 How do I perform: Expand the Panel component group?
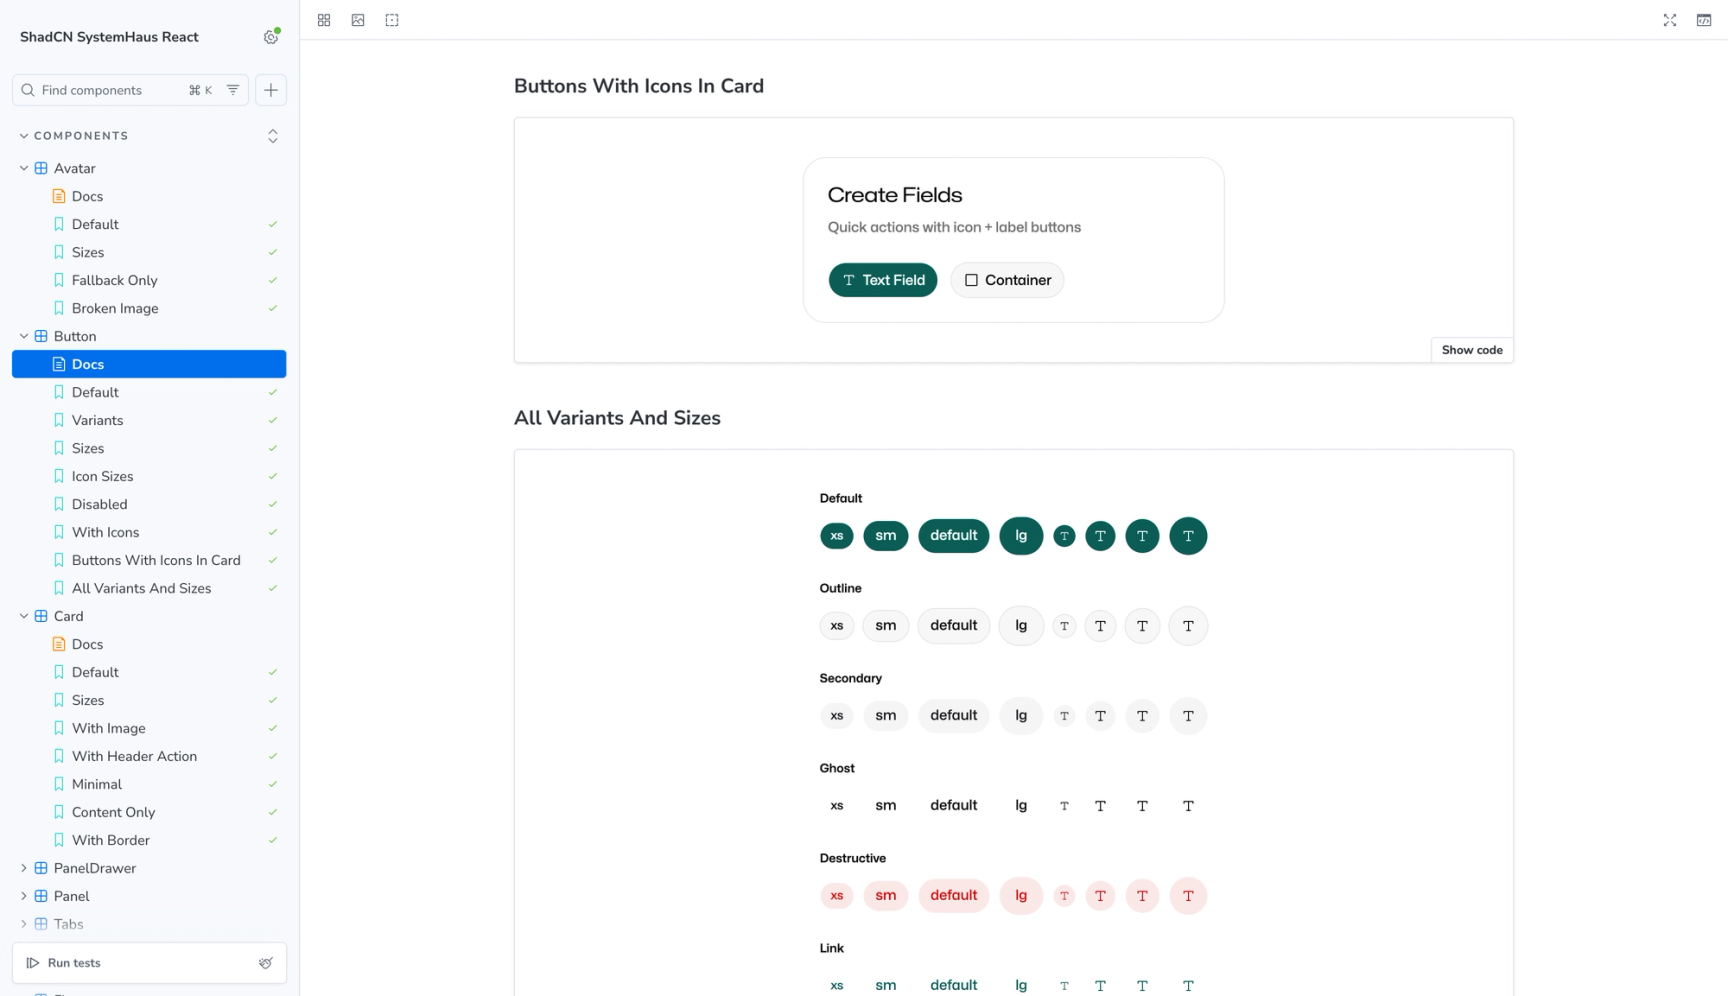pyautogui.click(x=24, y=896)
